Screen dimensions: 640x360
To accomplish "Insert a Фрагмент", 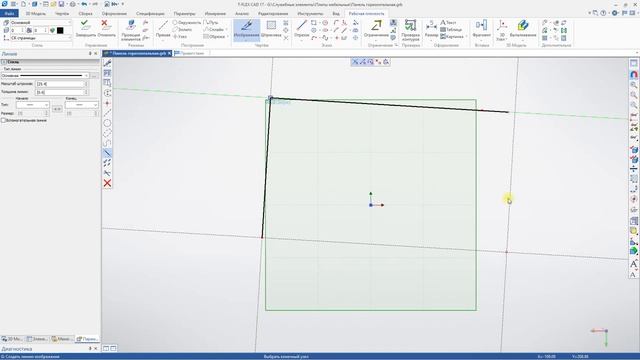I will (482, 29).
